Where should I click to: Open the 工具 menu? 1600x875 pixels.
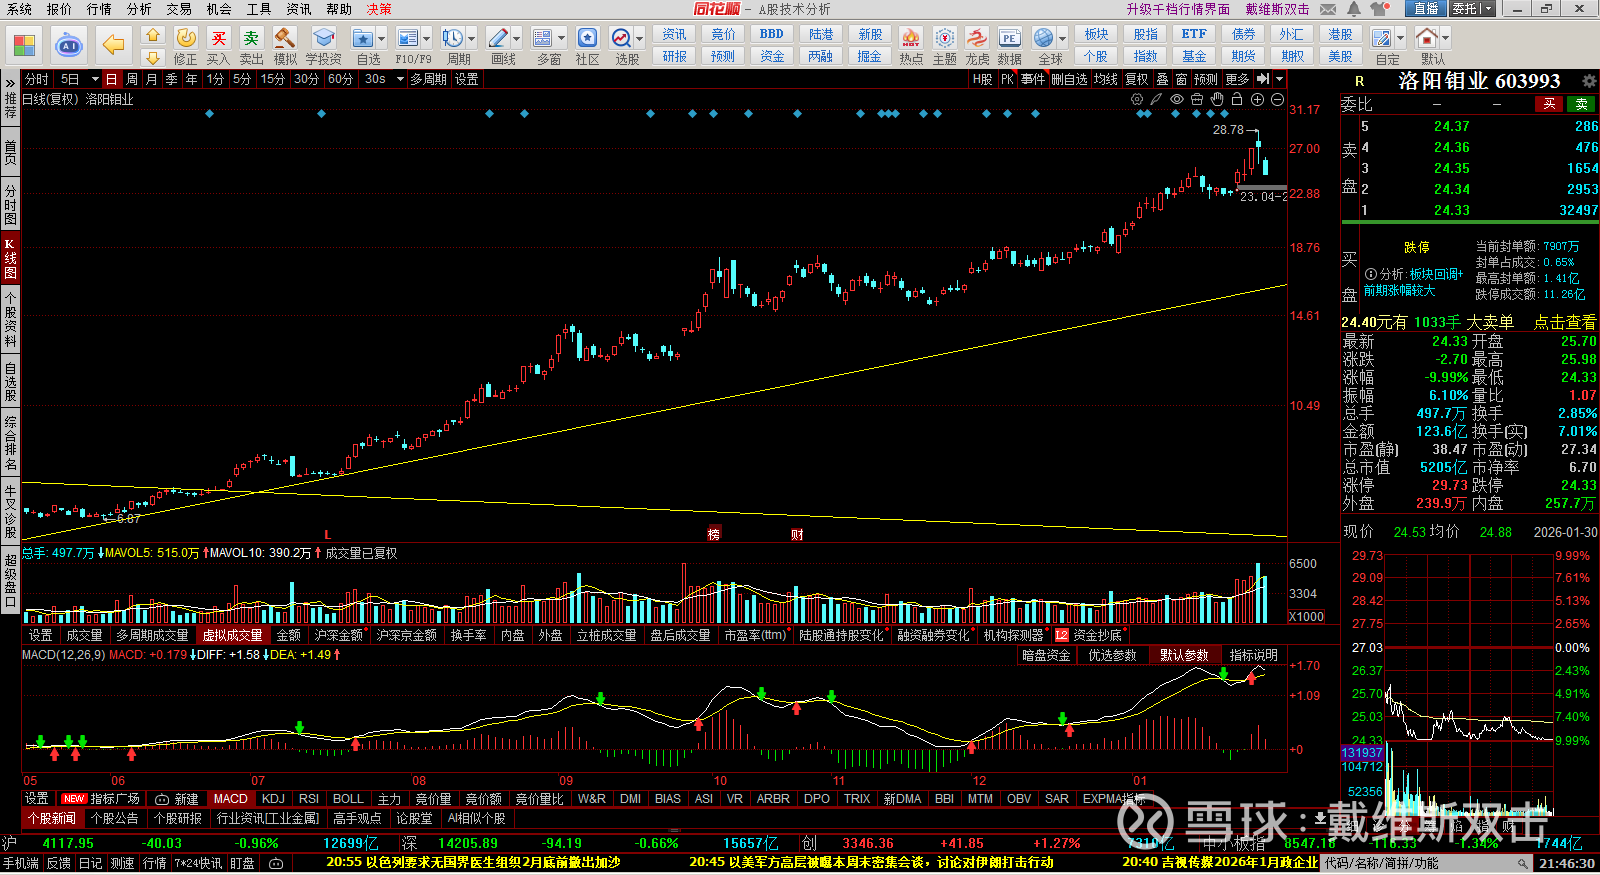coord(259,9)
